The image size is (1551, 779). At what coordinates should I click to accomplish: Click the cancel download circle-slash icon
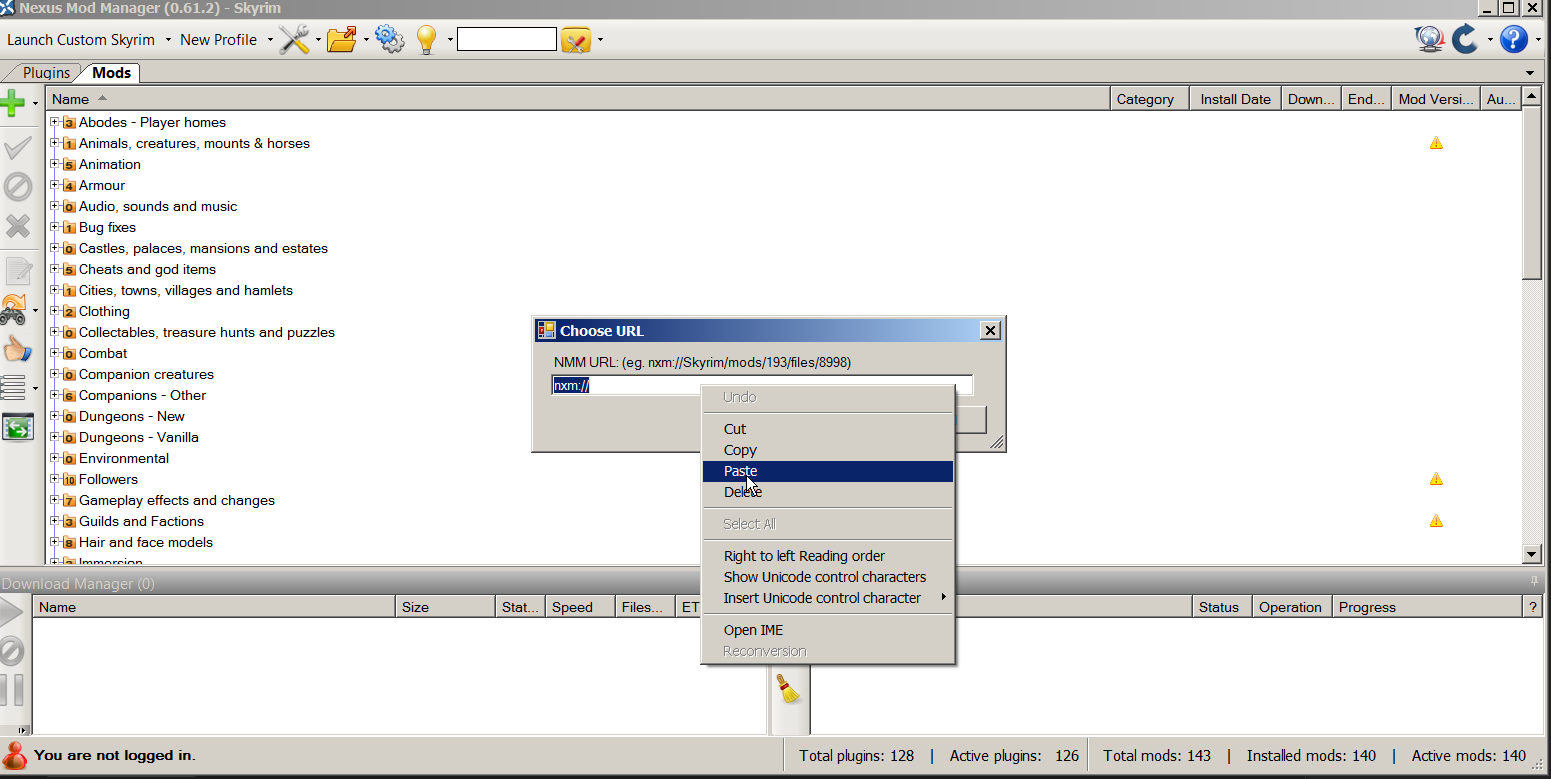[11, 652]
